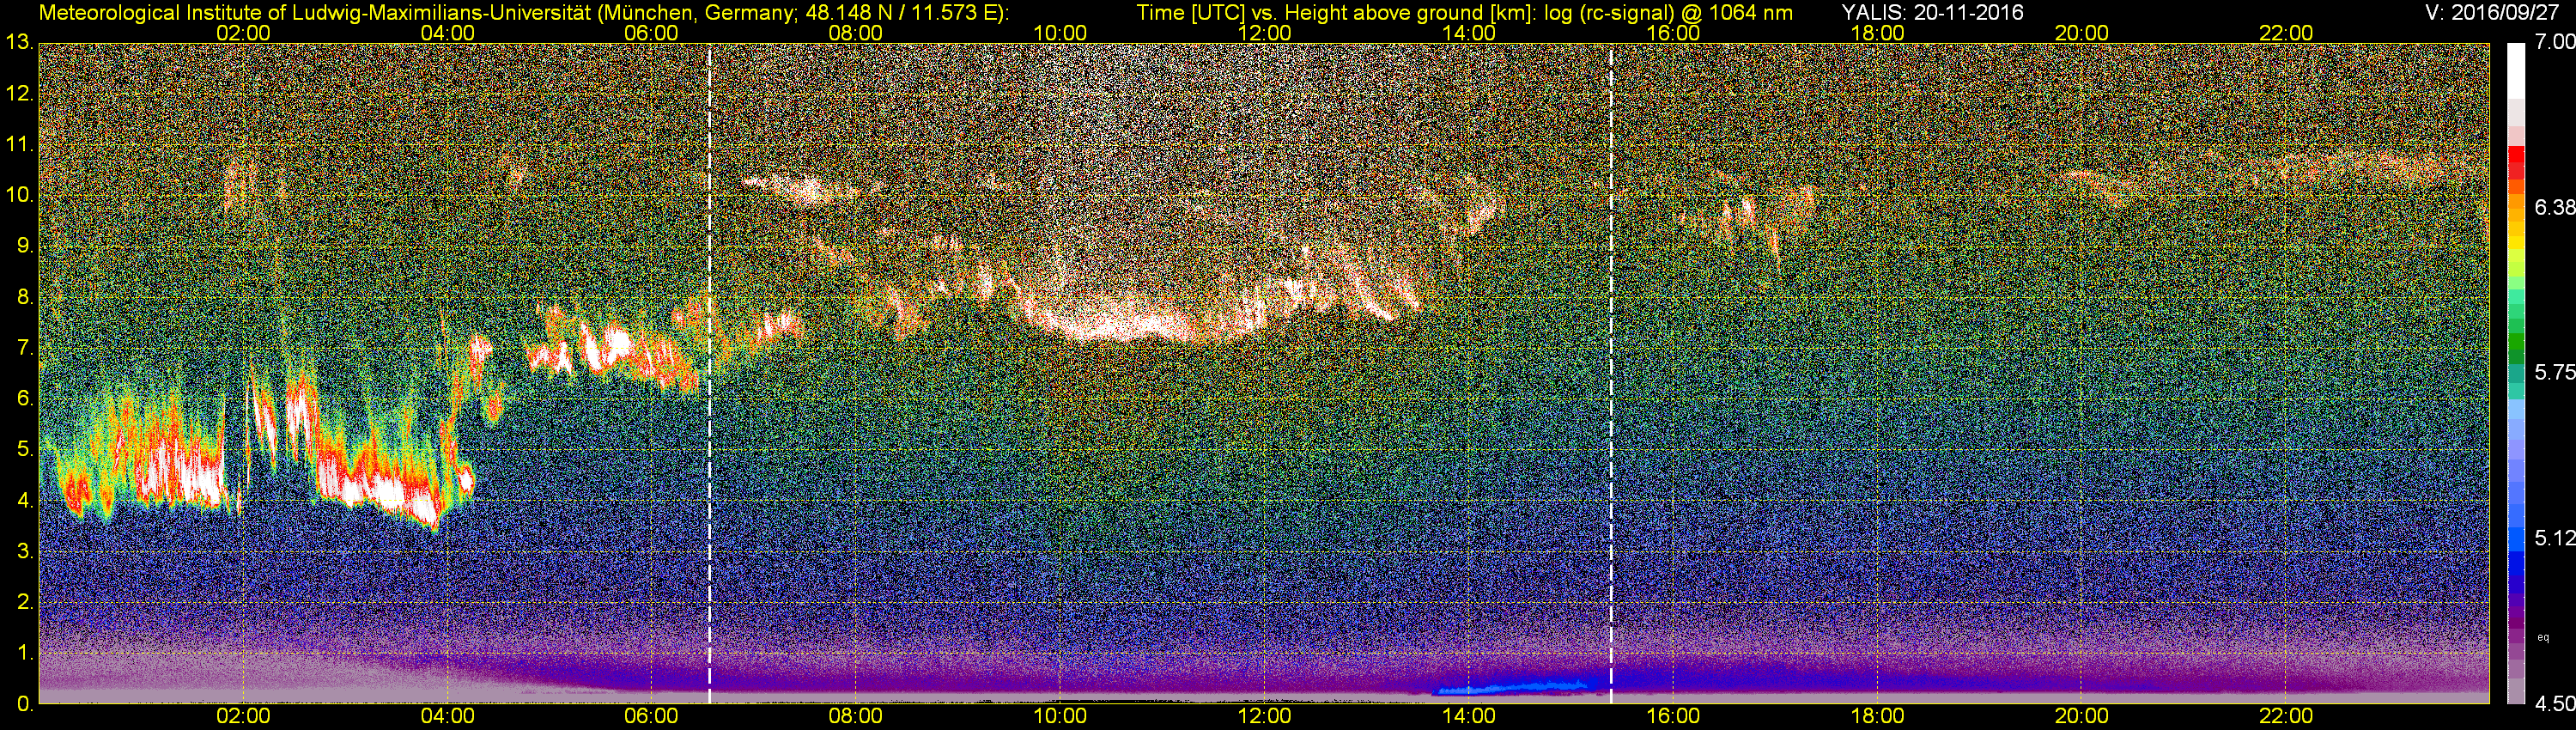Select the 20:00 tick label on the bottom axis
The height and width of the screenshot is (730, 2576).
pyautogui.click(x=2082, y=716)
